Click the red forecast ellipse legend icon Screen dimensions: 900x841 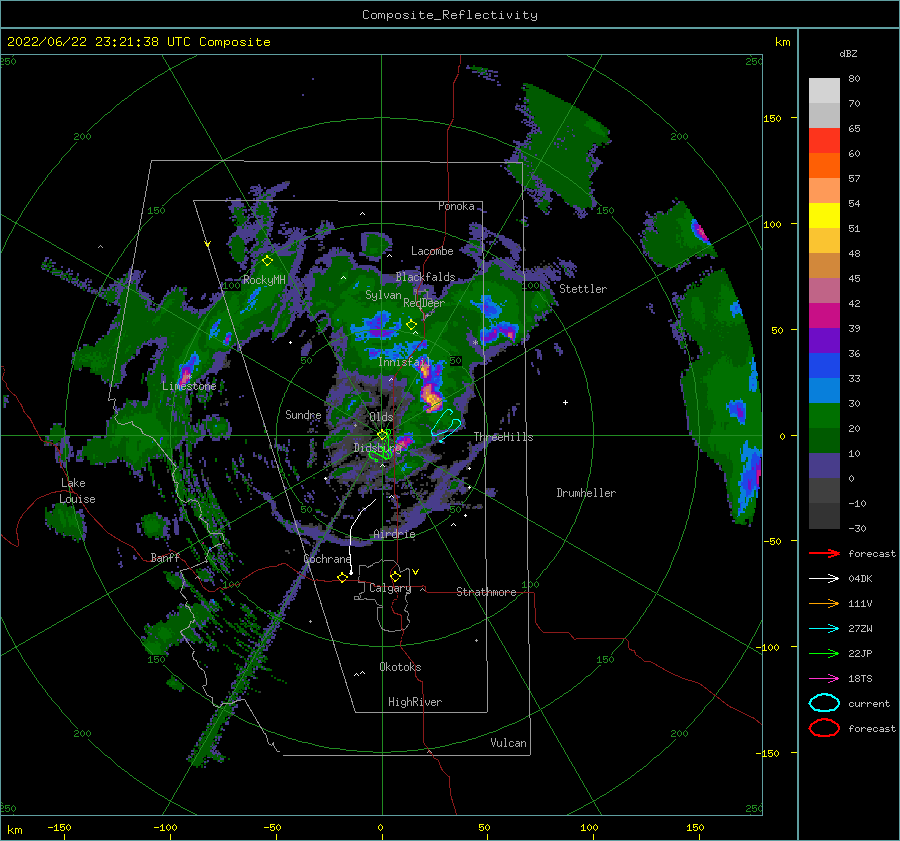pyautogui.click(x=824, y=728)
